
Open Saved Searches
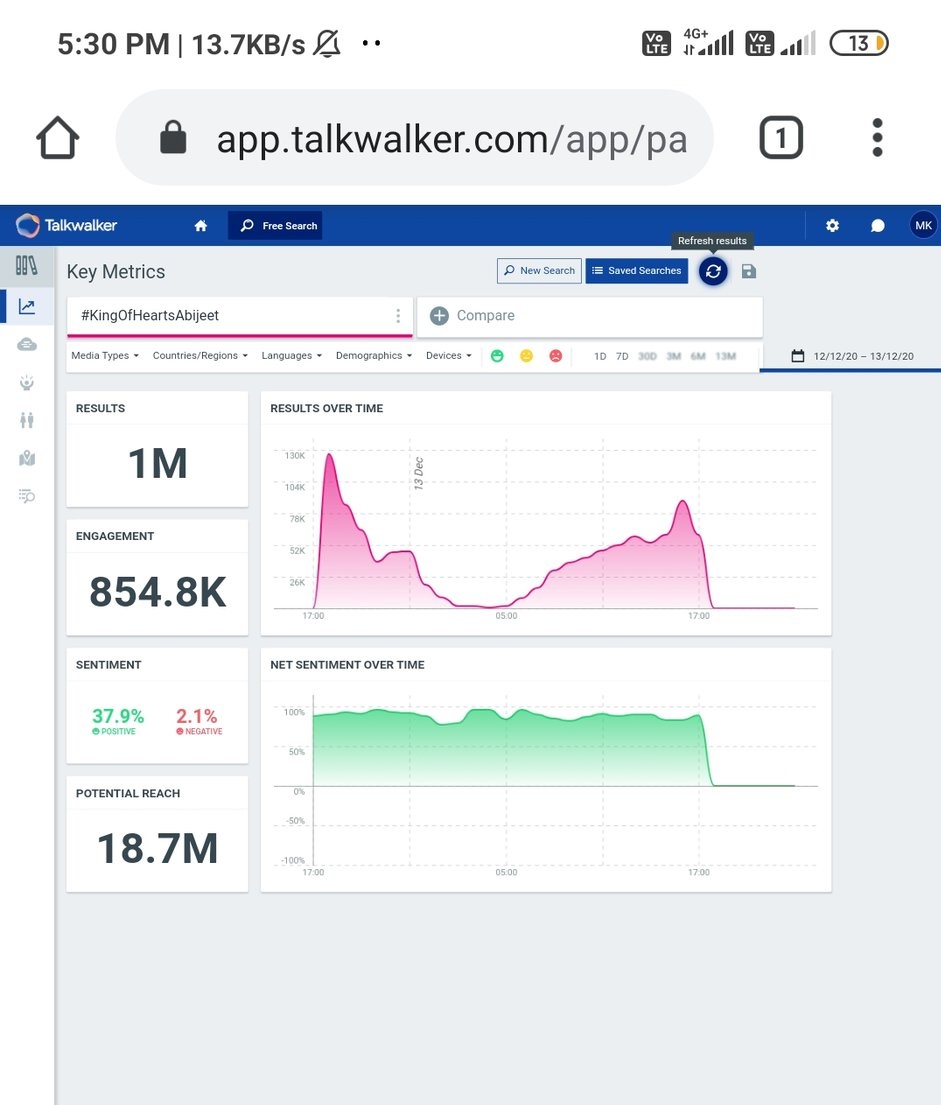[x=636, y=271]
